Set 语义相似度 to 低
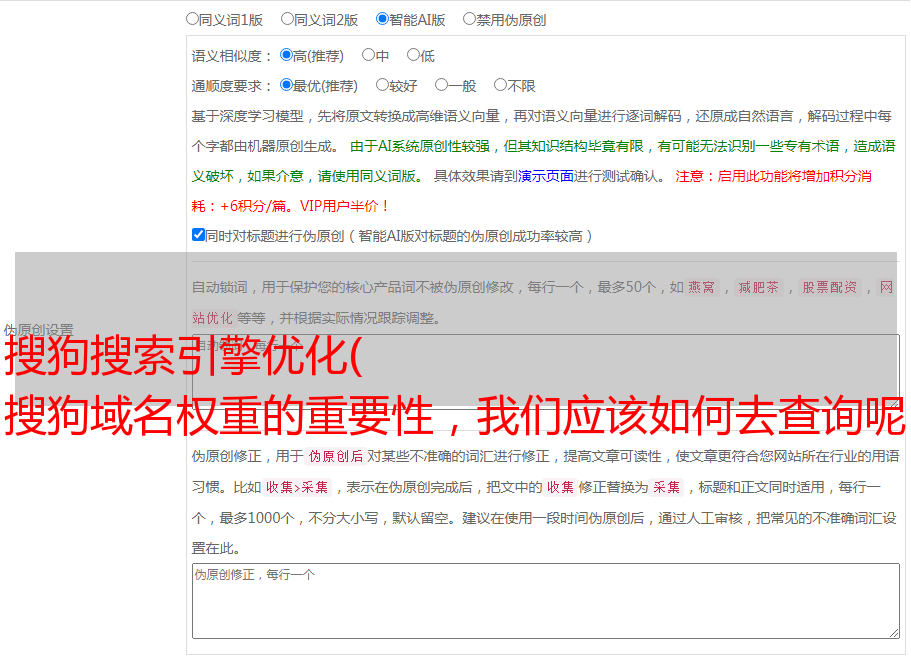911x658 pixels. [413, 55]
